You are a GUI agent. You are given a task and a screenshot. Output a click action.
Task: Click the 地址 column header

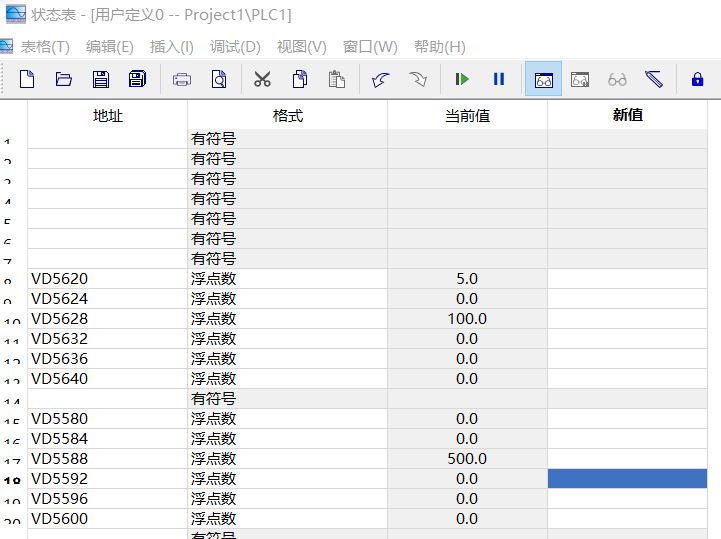point(108,115)
